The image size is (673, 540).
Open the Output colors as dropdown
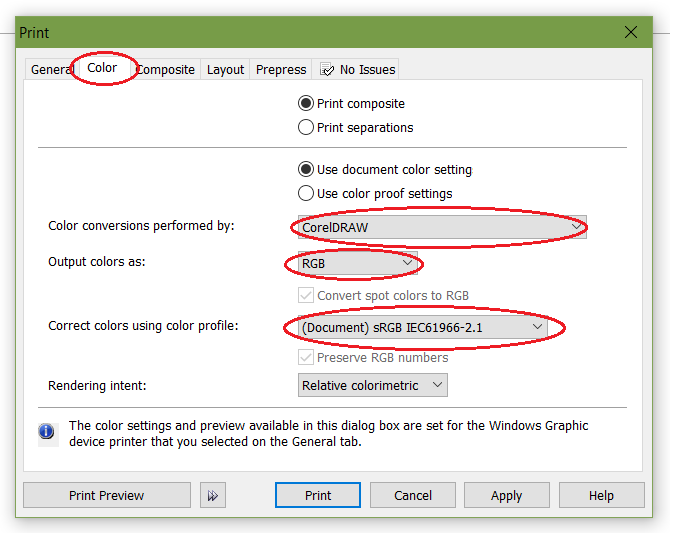(353, 264)
